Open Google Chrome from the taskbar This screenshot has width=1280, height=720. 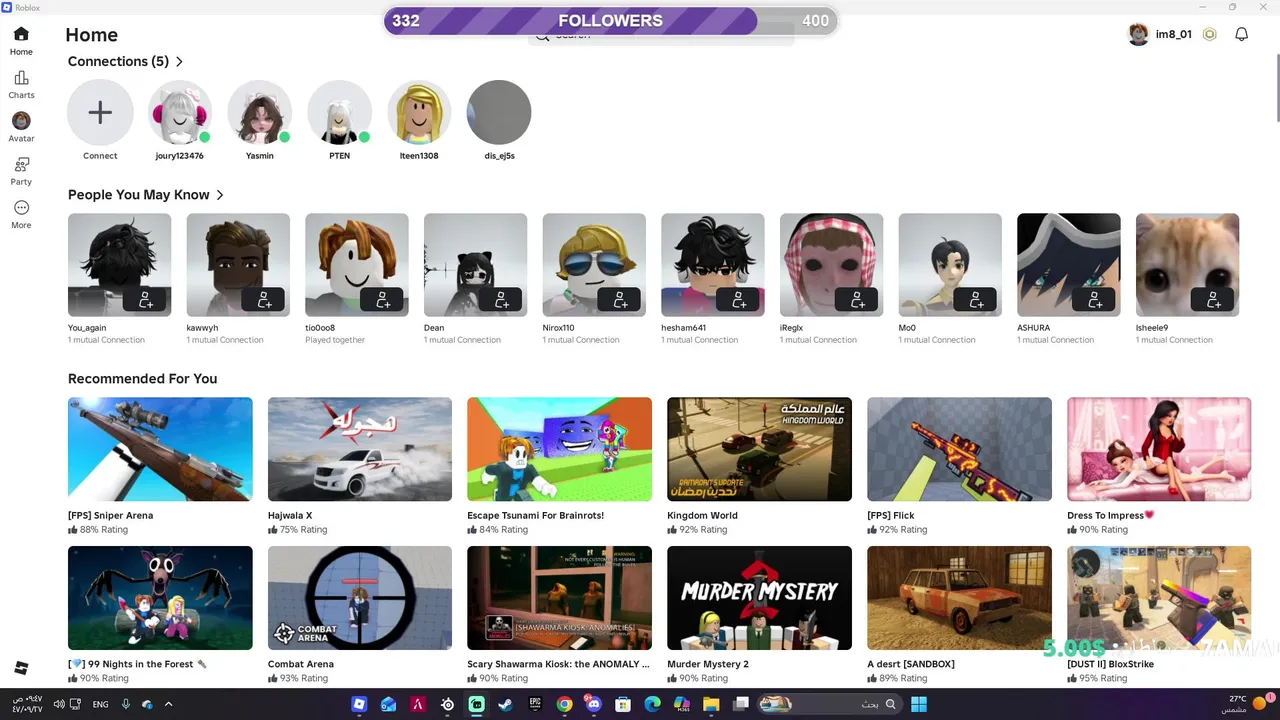[564, 704]
